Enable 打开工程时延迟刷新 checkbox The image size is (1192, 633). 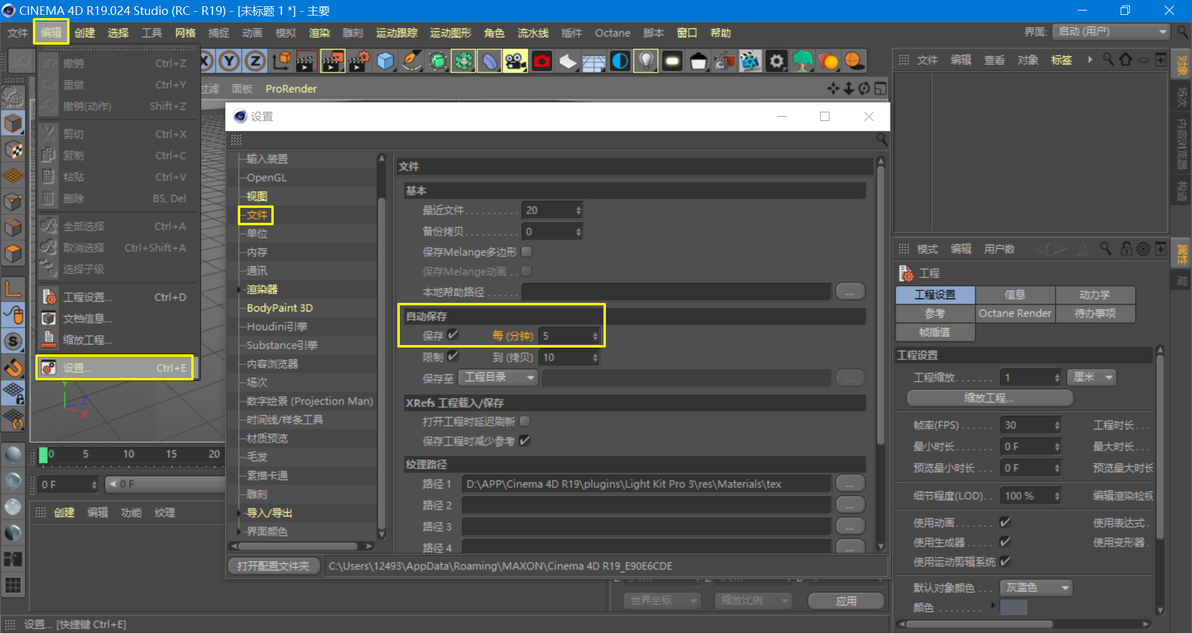(x=525, y=420)
